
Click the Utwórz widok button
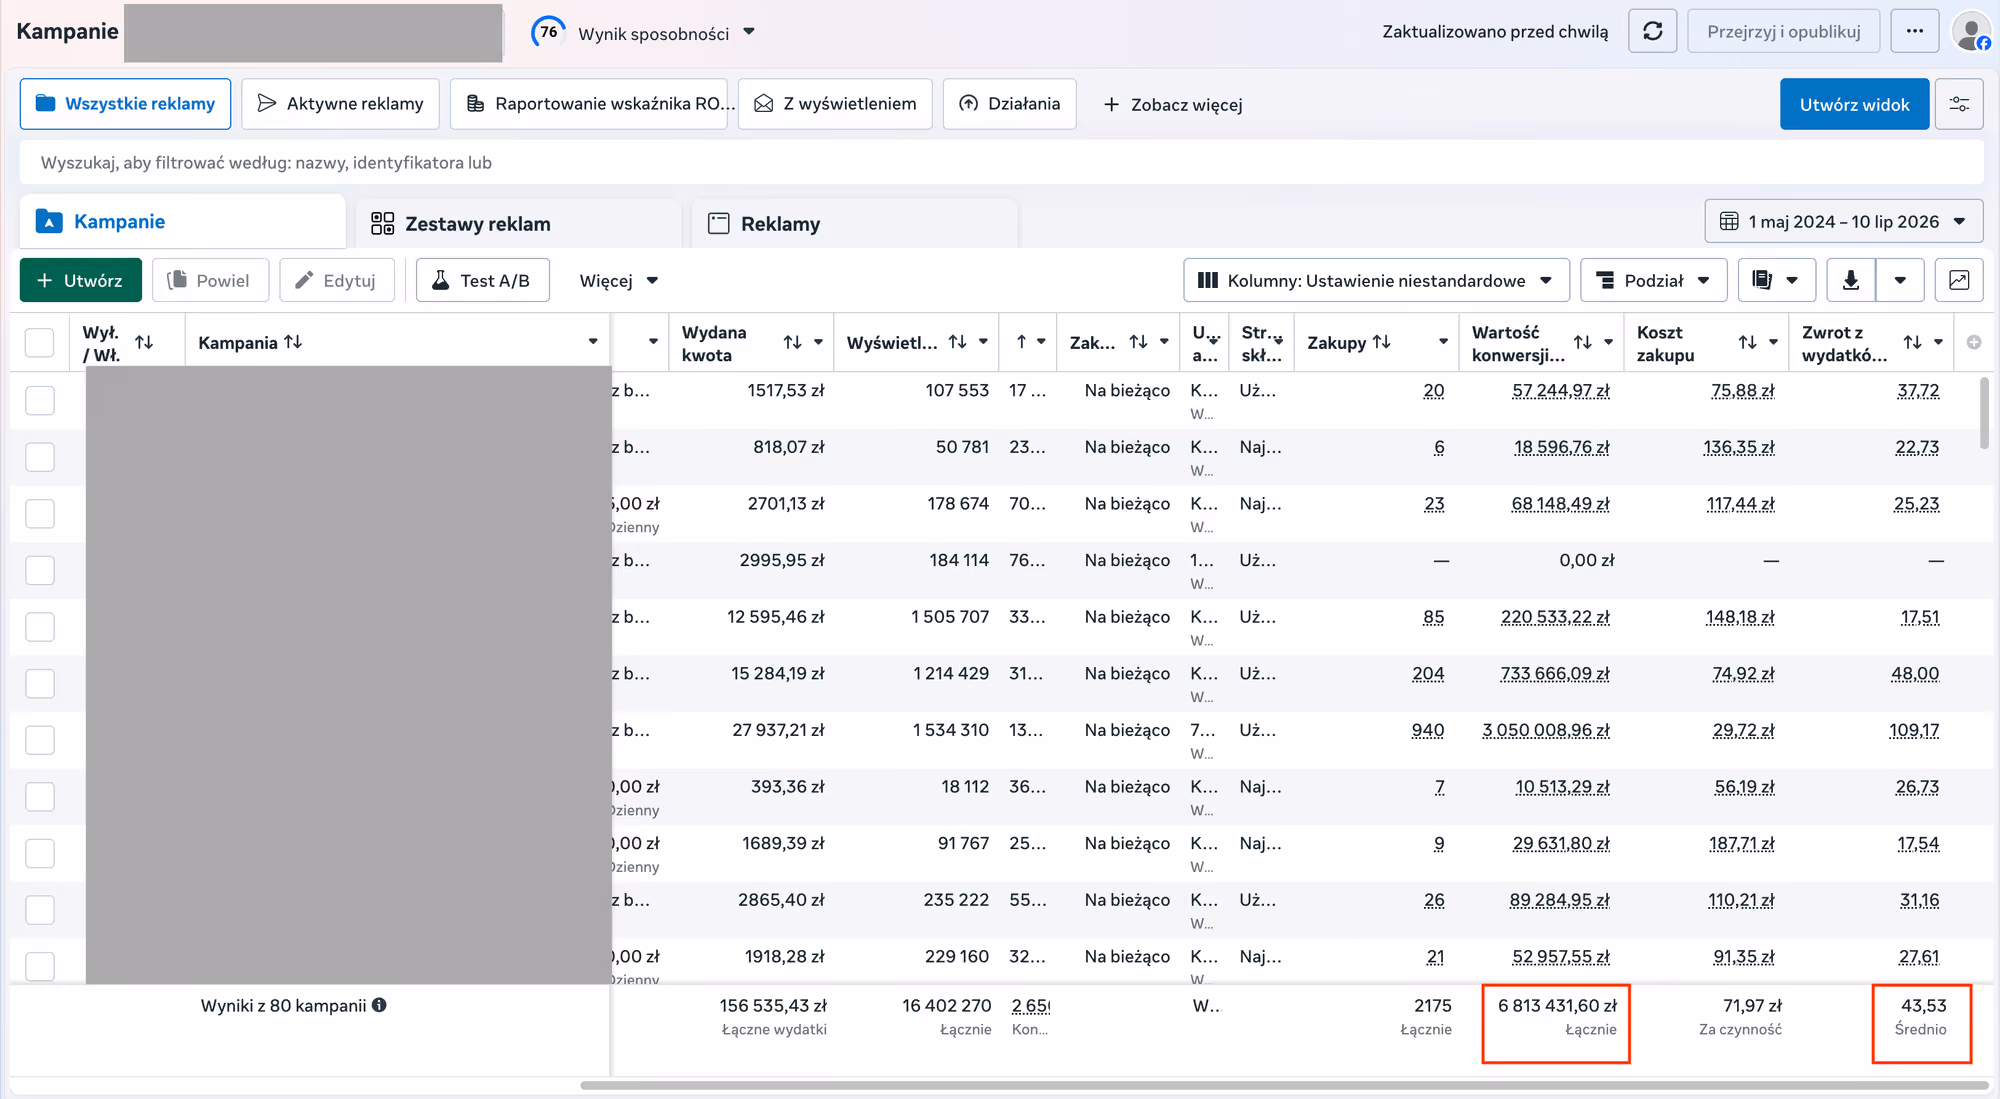click(x=1854, y=104)
